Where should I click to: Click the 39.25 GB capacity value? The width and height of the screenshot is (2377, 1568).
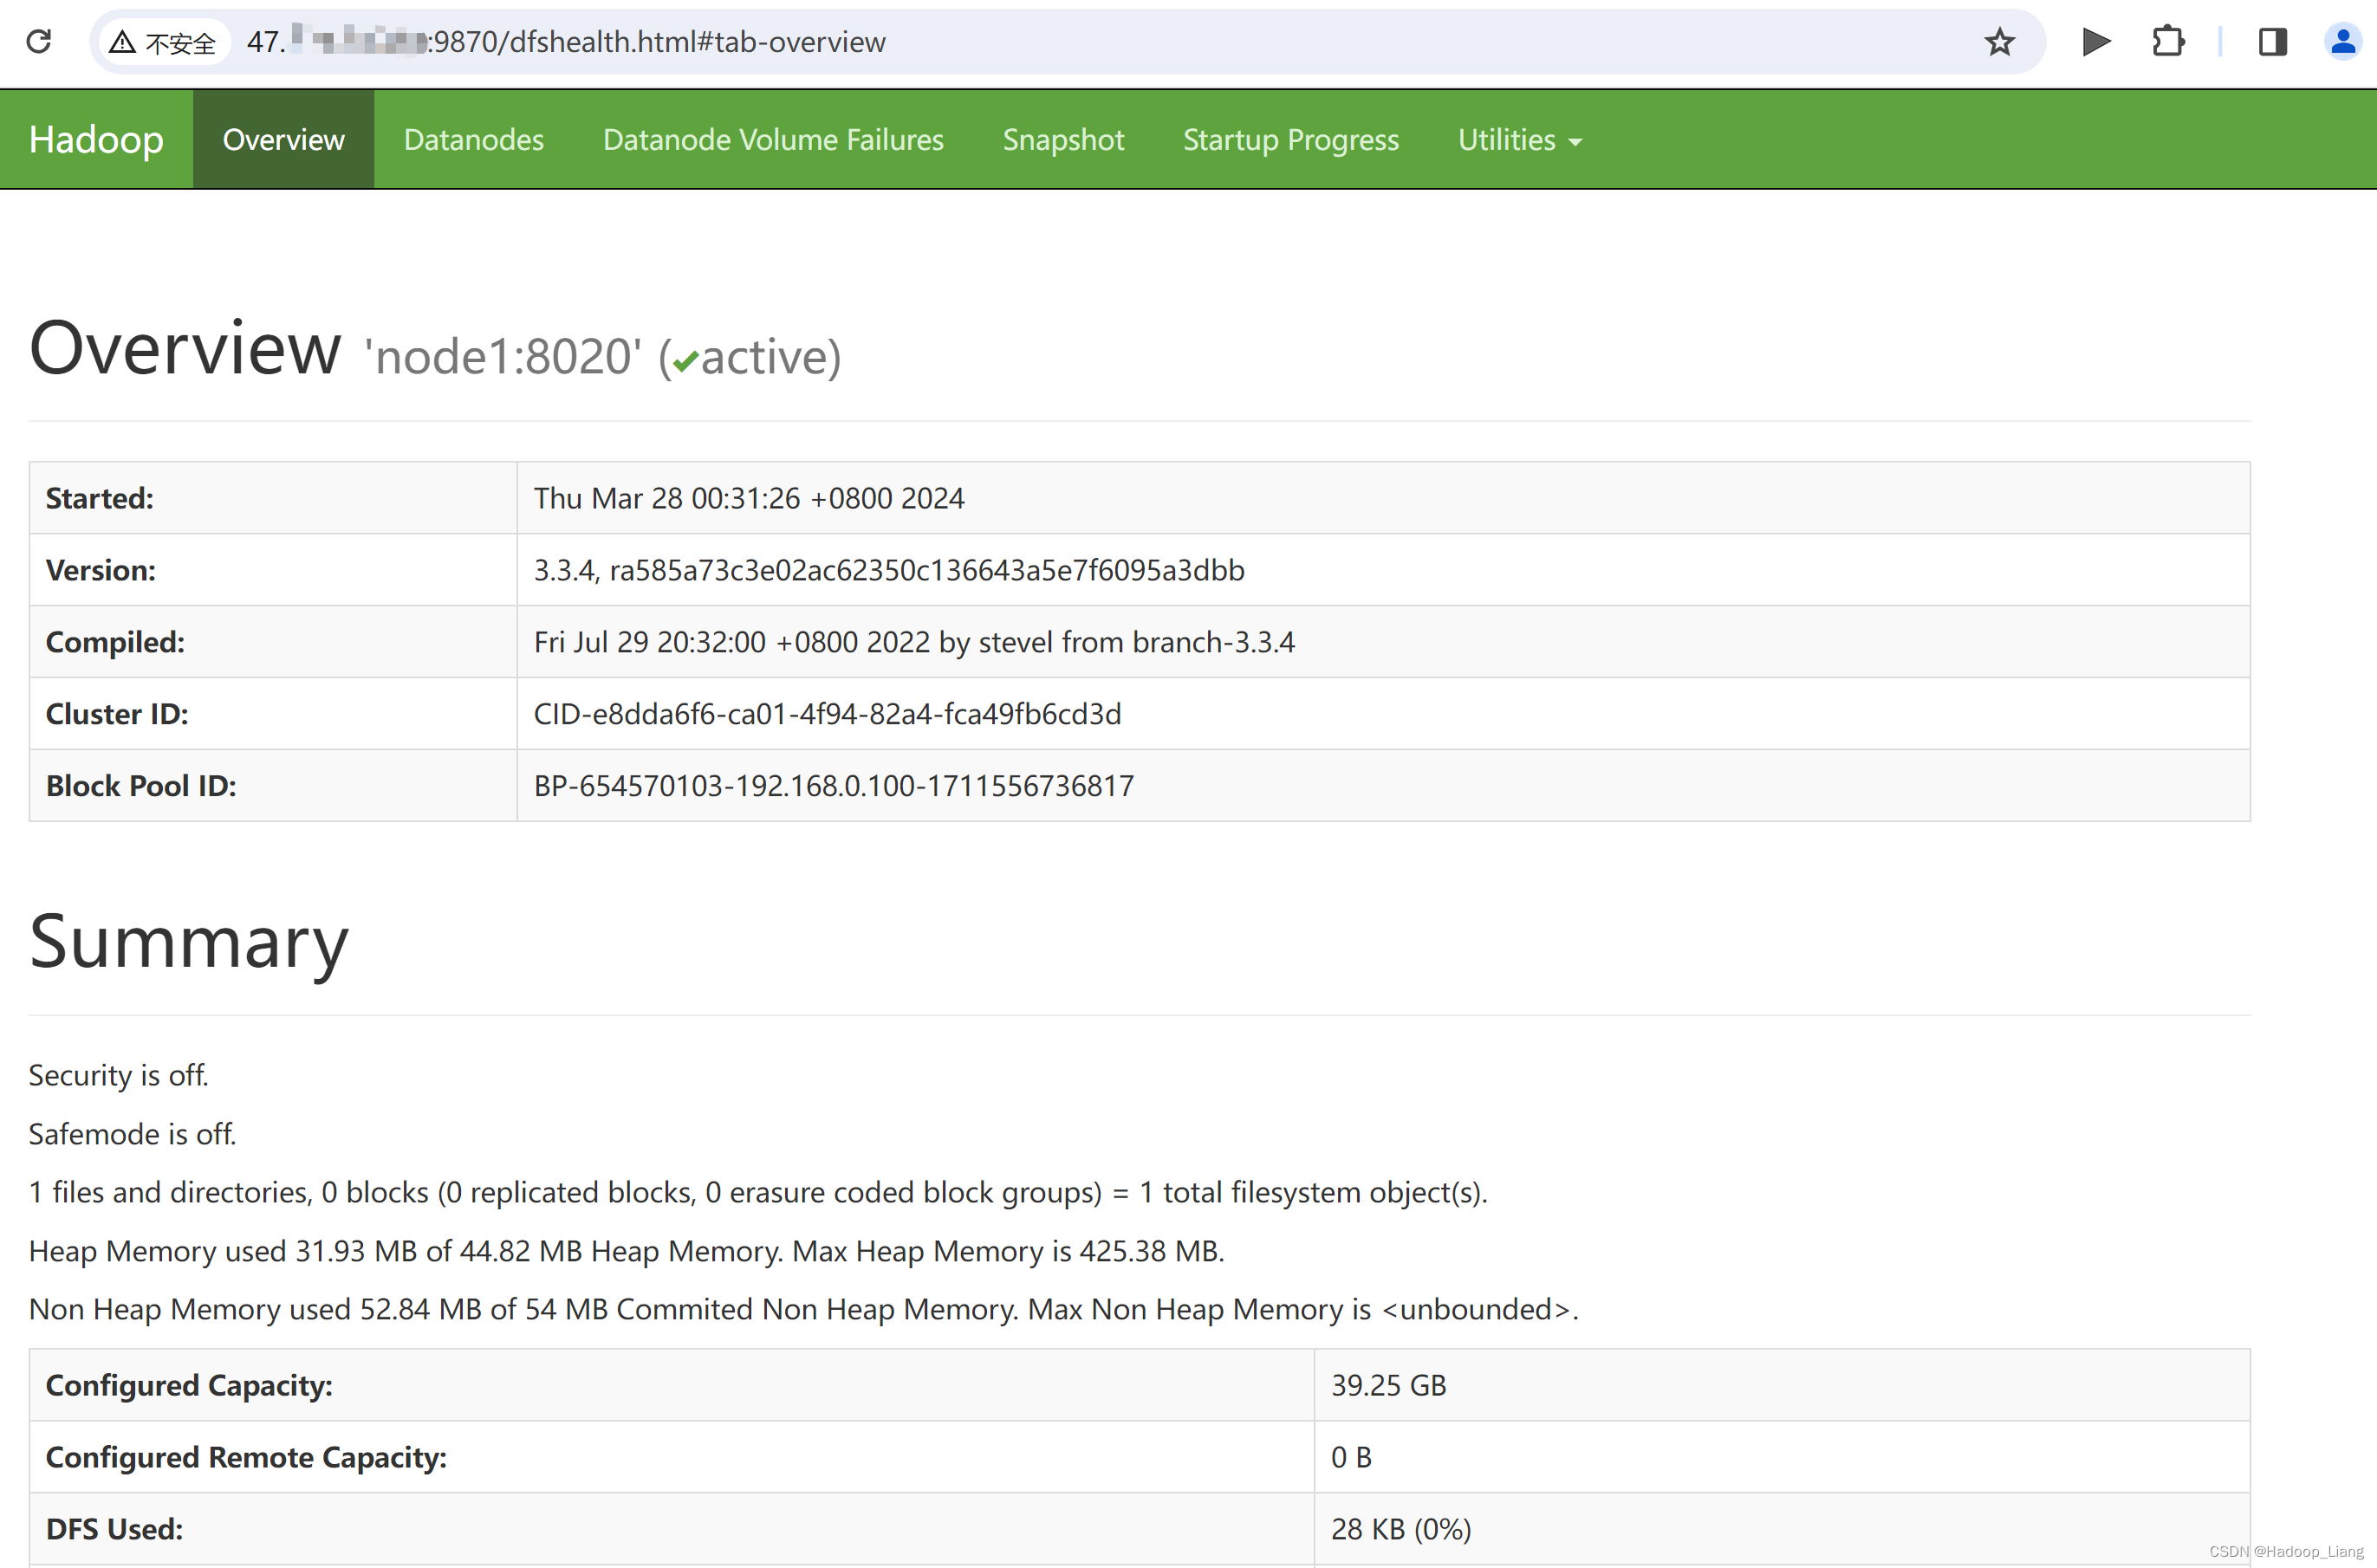pos(1388,1385)
